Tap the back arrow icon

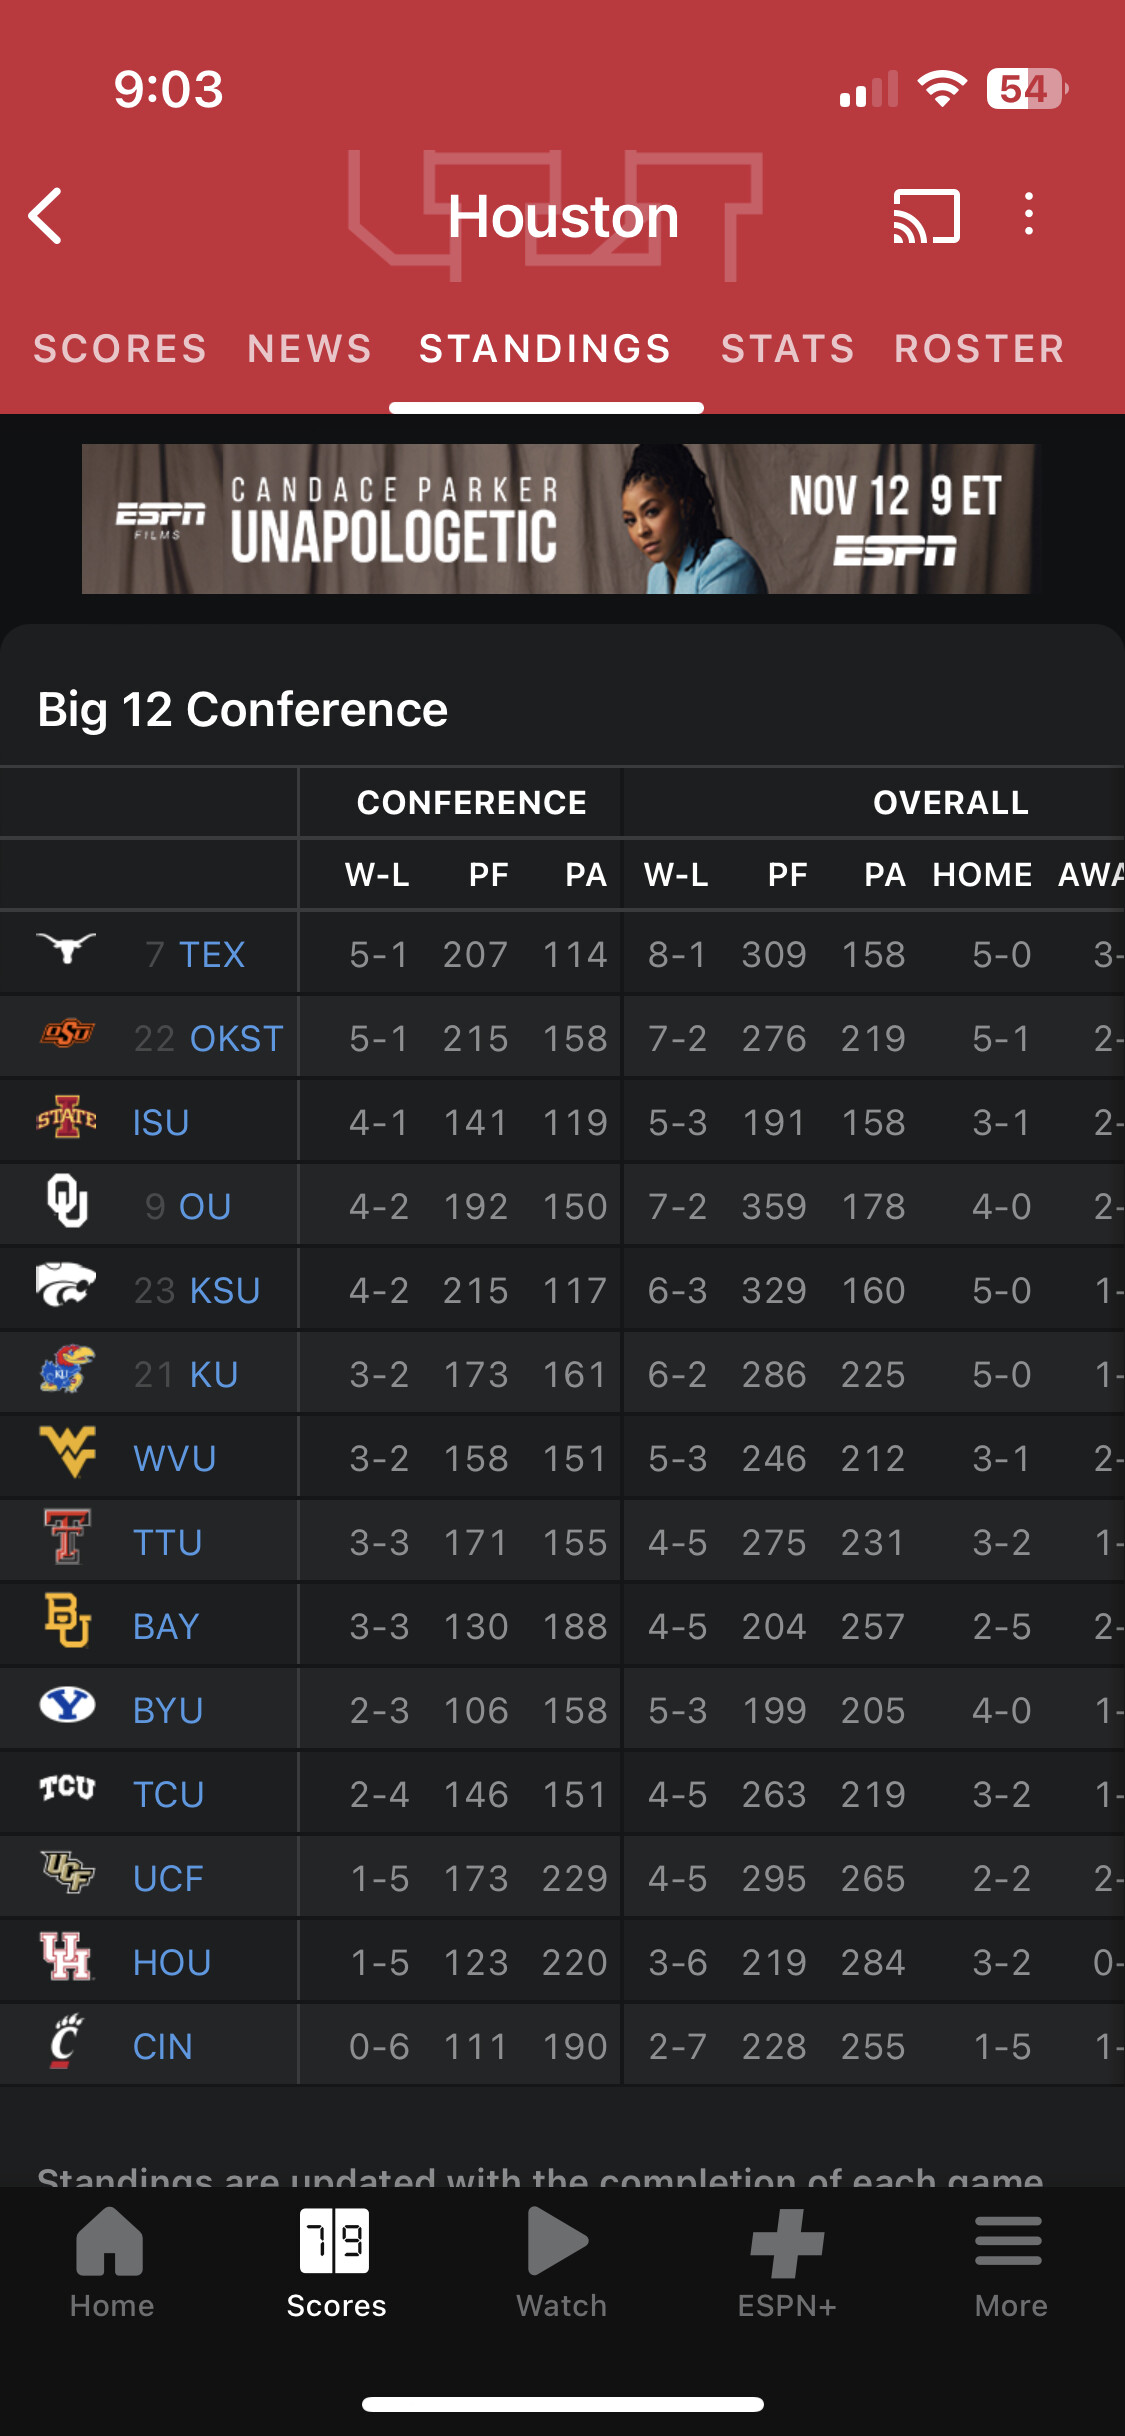(46, 216)
